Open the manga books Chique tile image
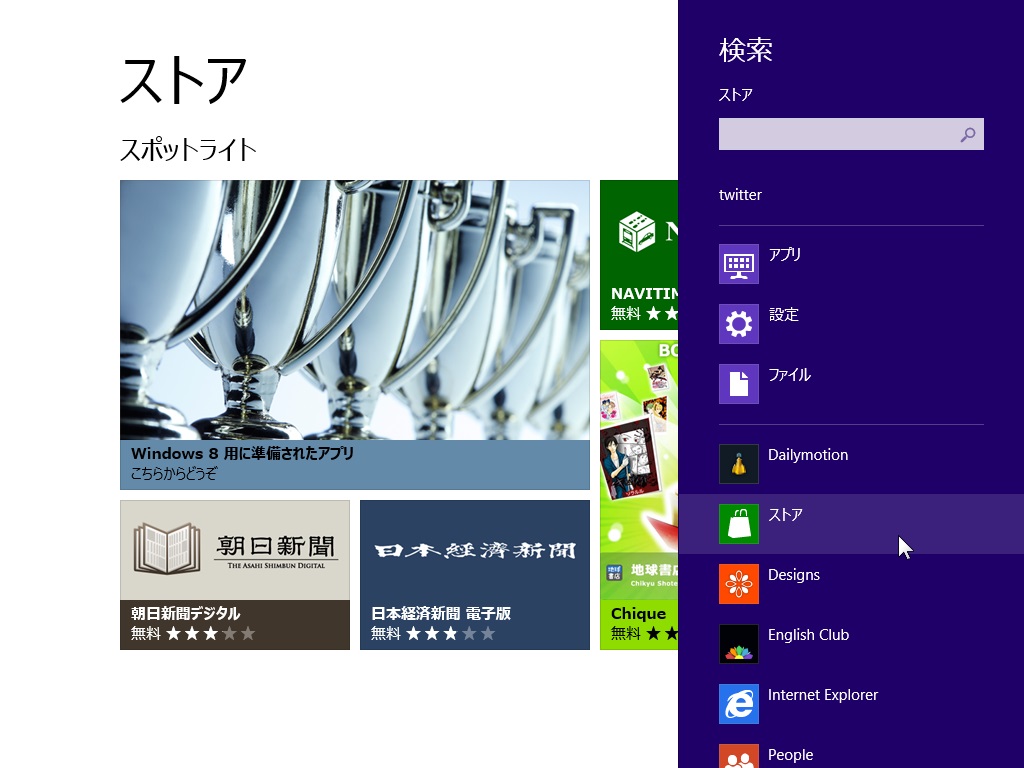Viewport: 1024px width, 768px height. coord(639,470)
